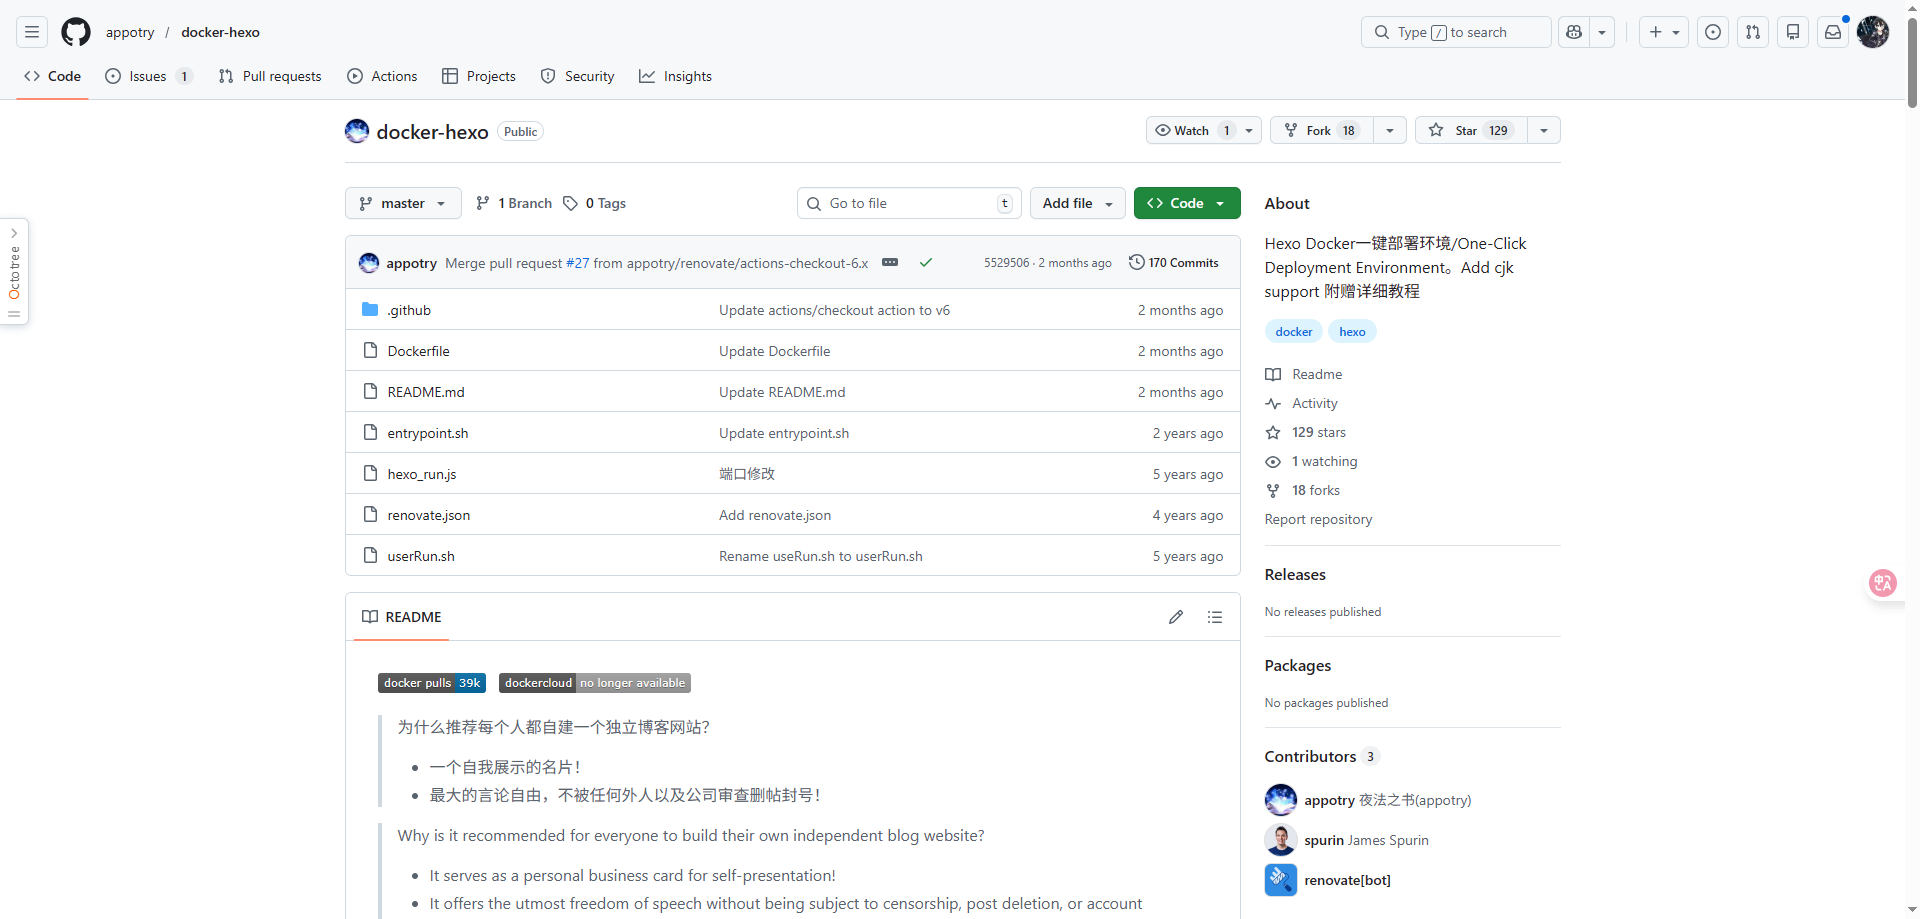Screen dimensions: 1920x919
Task: Open the 1 Branch link
Action: (x=514, y=203)
